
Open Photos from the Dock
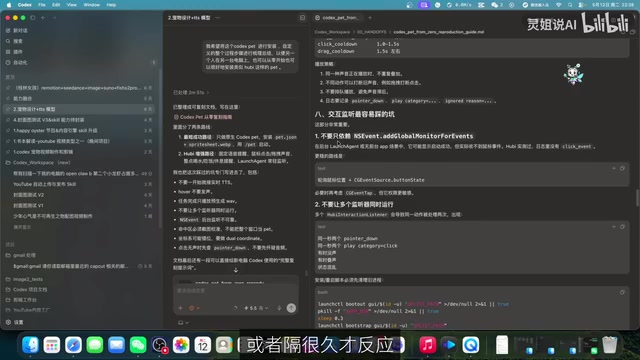tap(181, 345)
